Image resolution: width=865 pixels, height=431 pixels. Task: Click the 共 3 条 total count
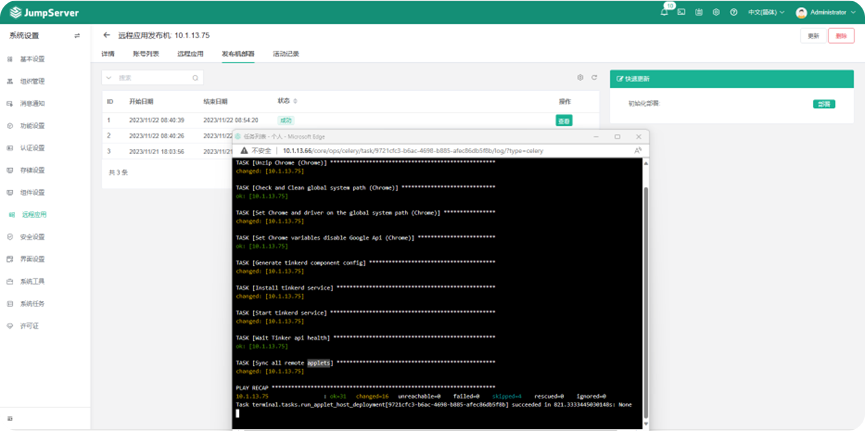point(119,172)
